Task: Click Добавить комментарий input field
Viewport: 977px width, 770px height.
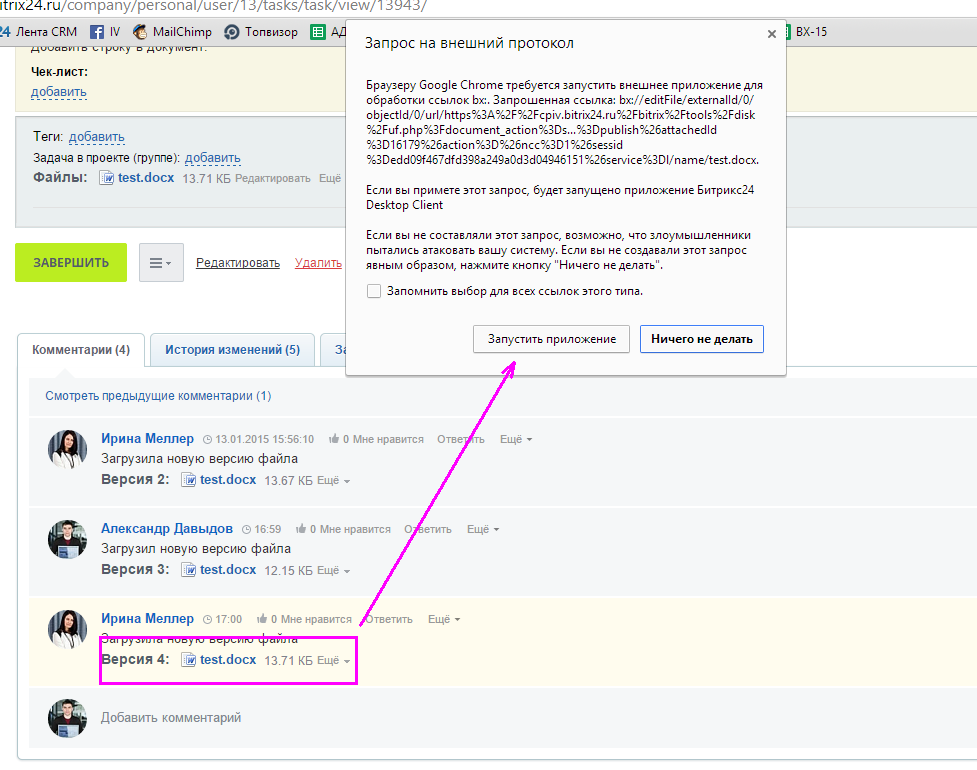Action: 171,717
